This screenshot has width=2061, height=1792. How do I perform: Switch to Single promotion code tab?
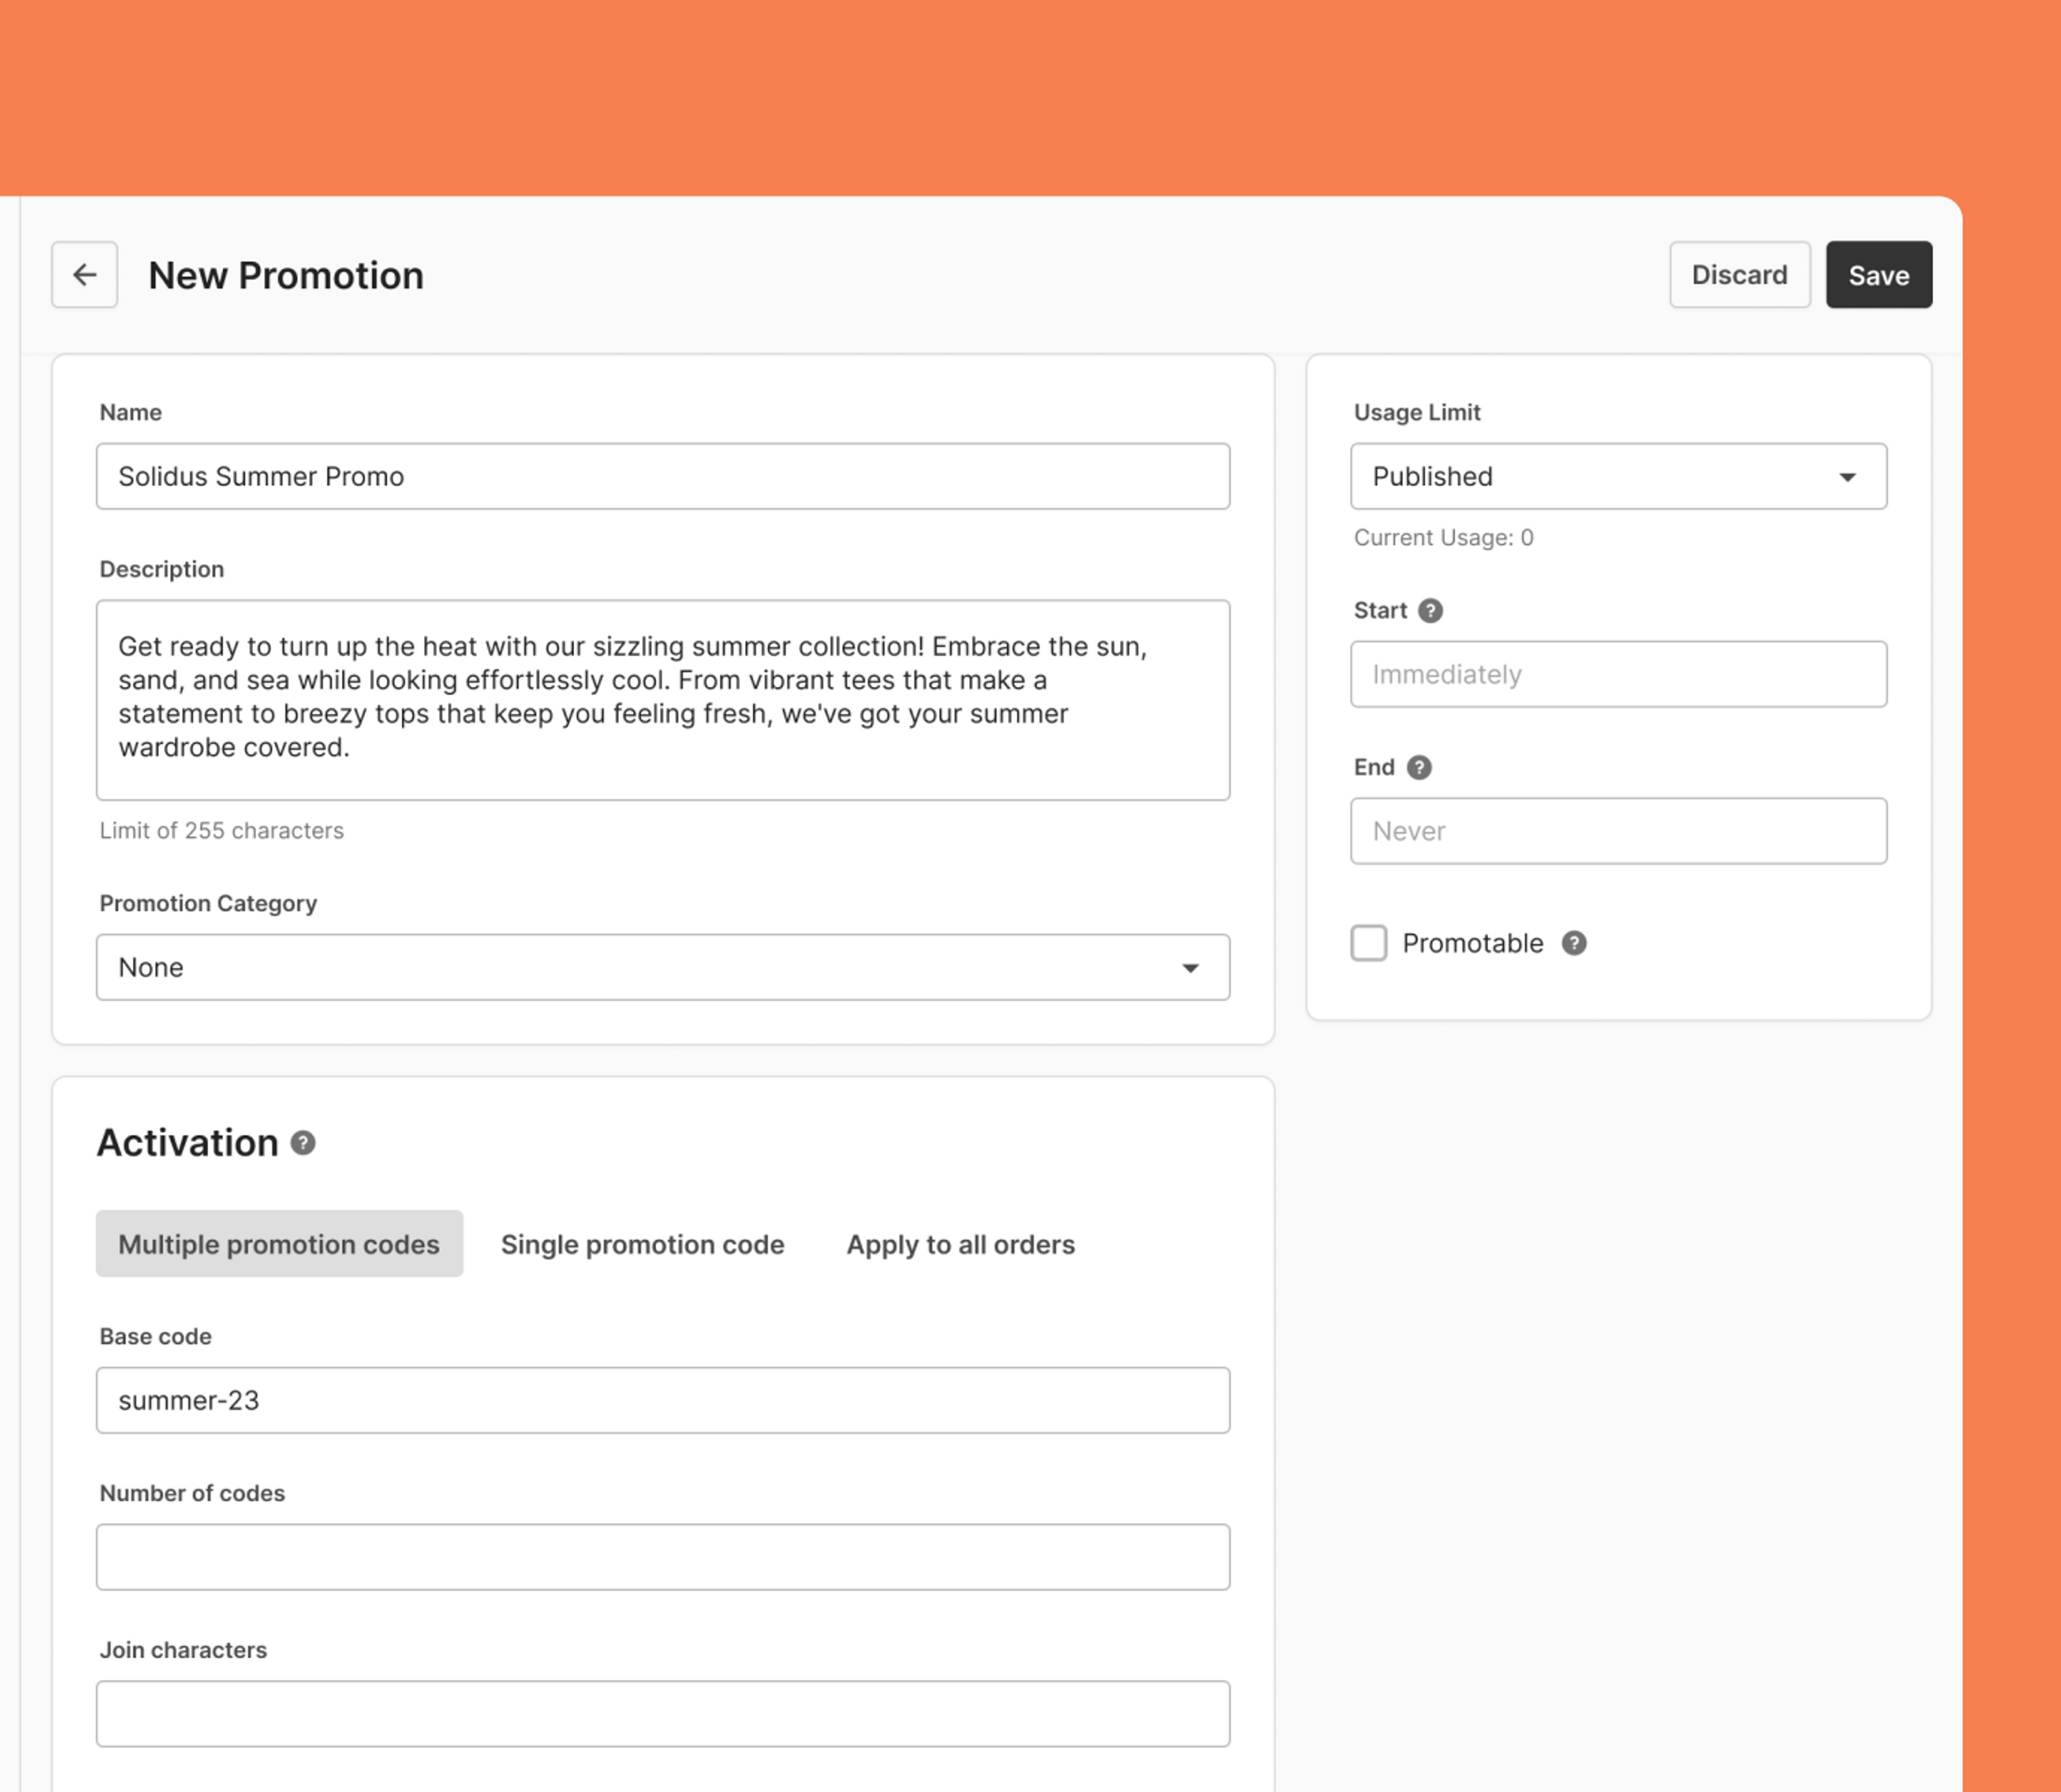pos(642,1244)
